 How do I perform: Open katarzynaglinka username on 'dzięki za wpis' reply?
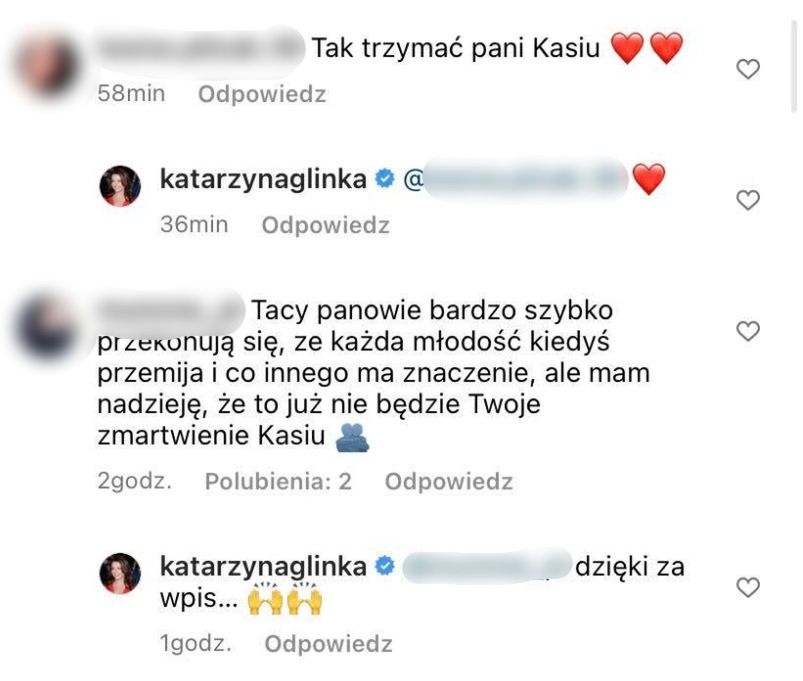[x=263, y=566]
